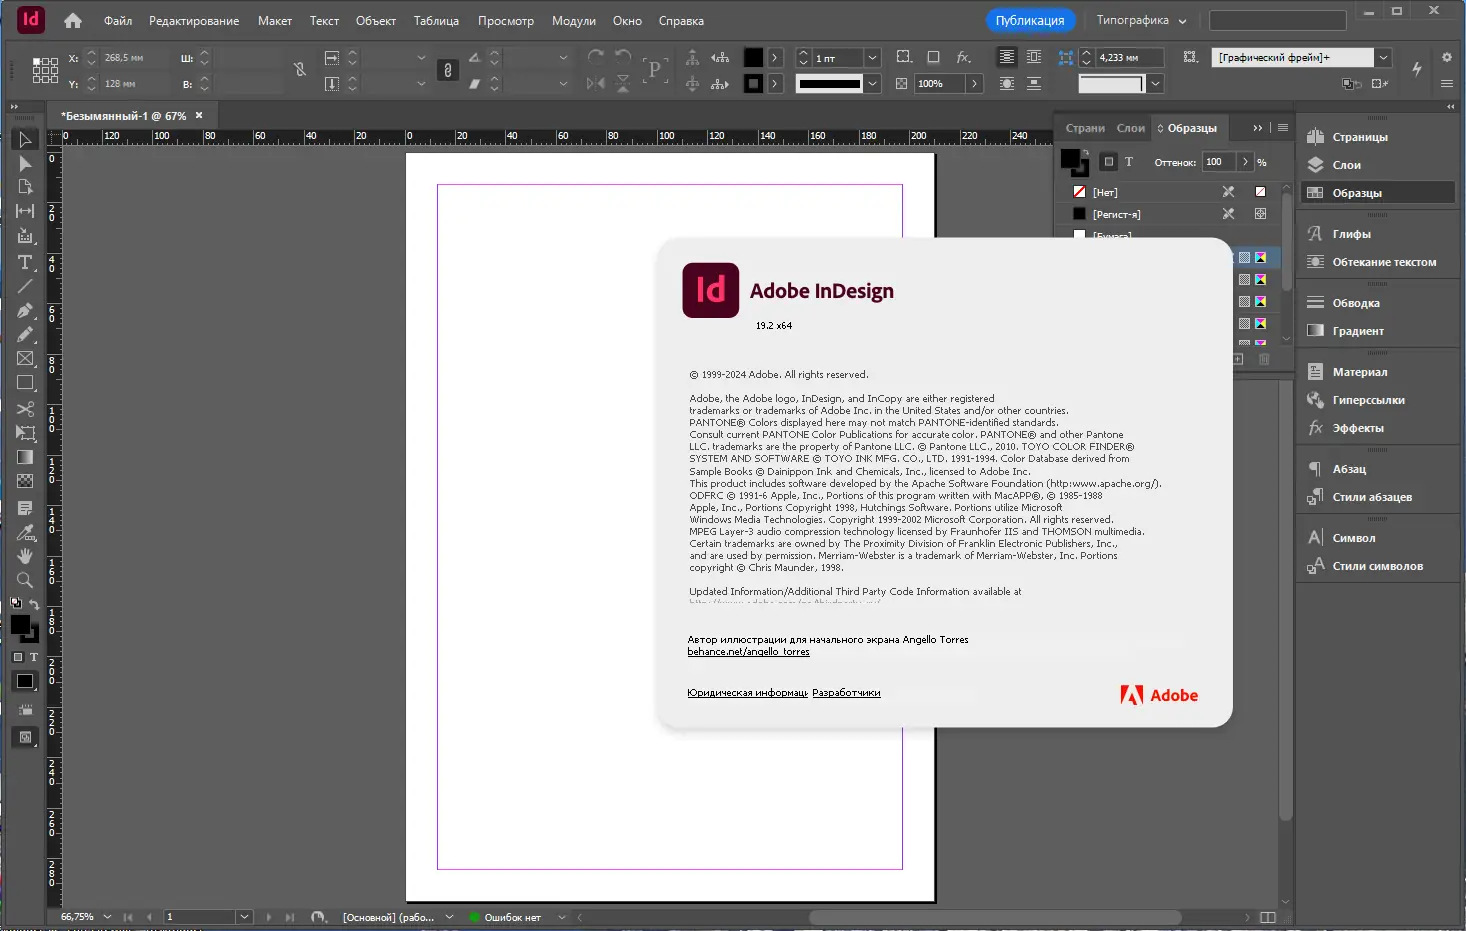Click the fx effects icon in control bar
Viewport: 1466px width, 931px height.
(963, 58)
